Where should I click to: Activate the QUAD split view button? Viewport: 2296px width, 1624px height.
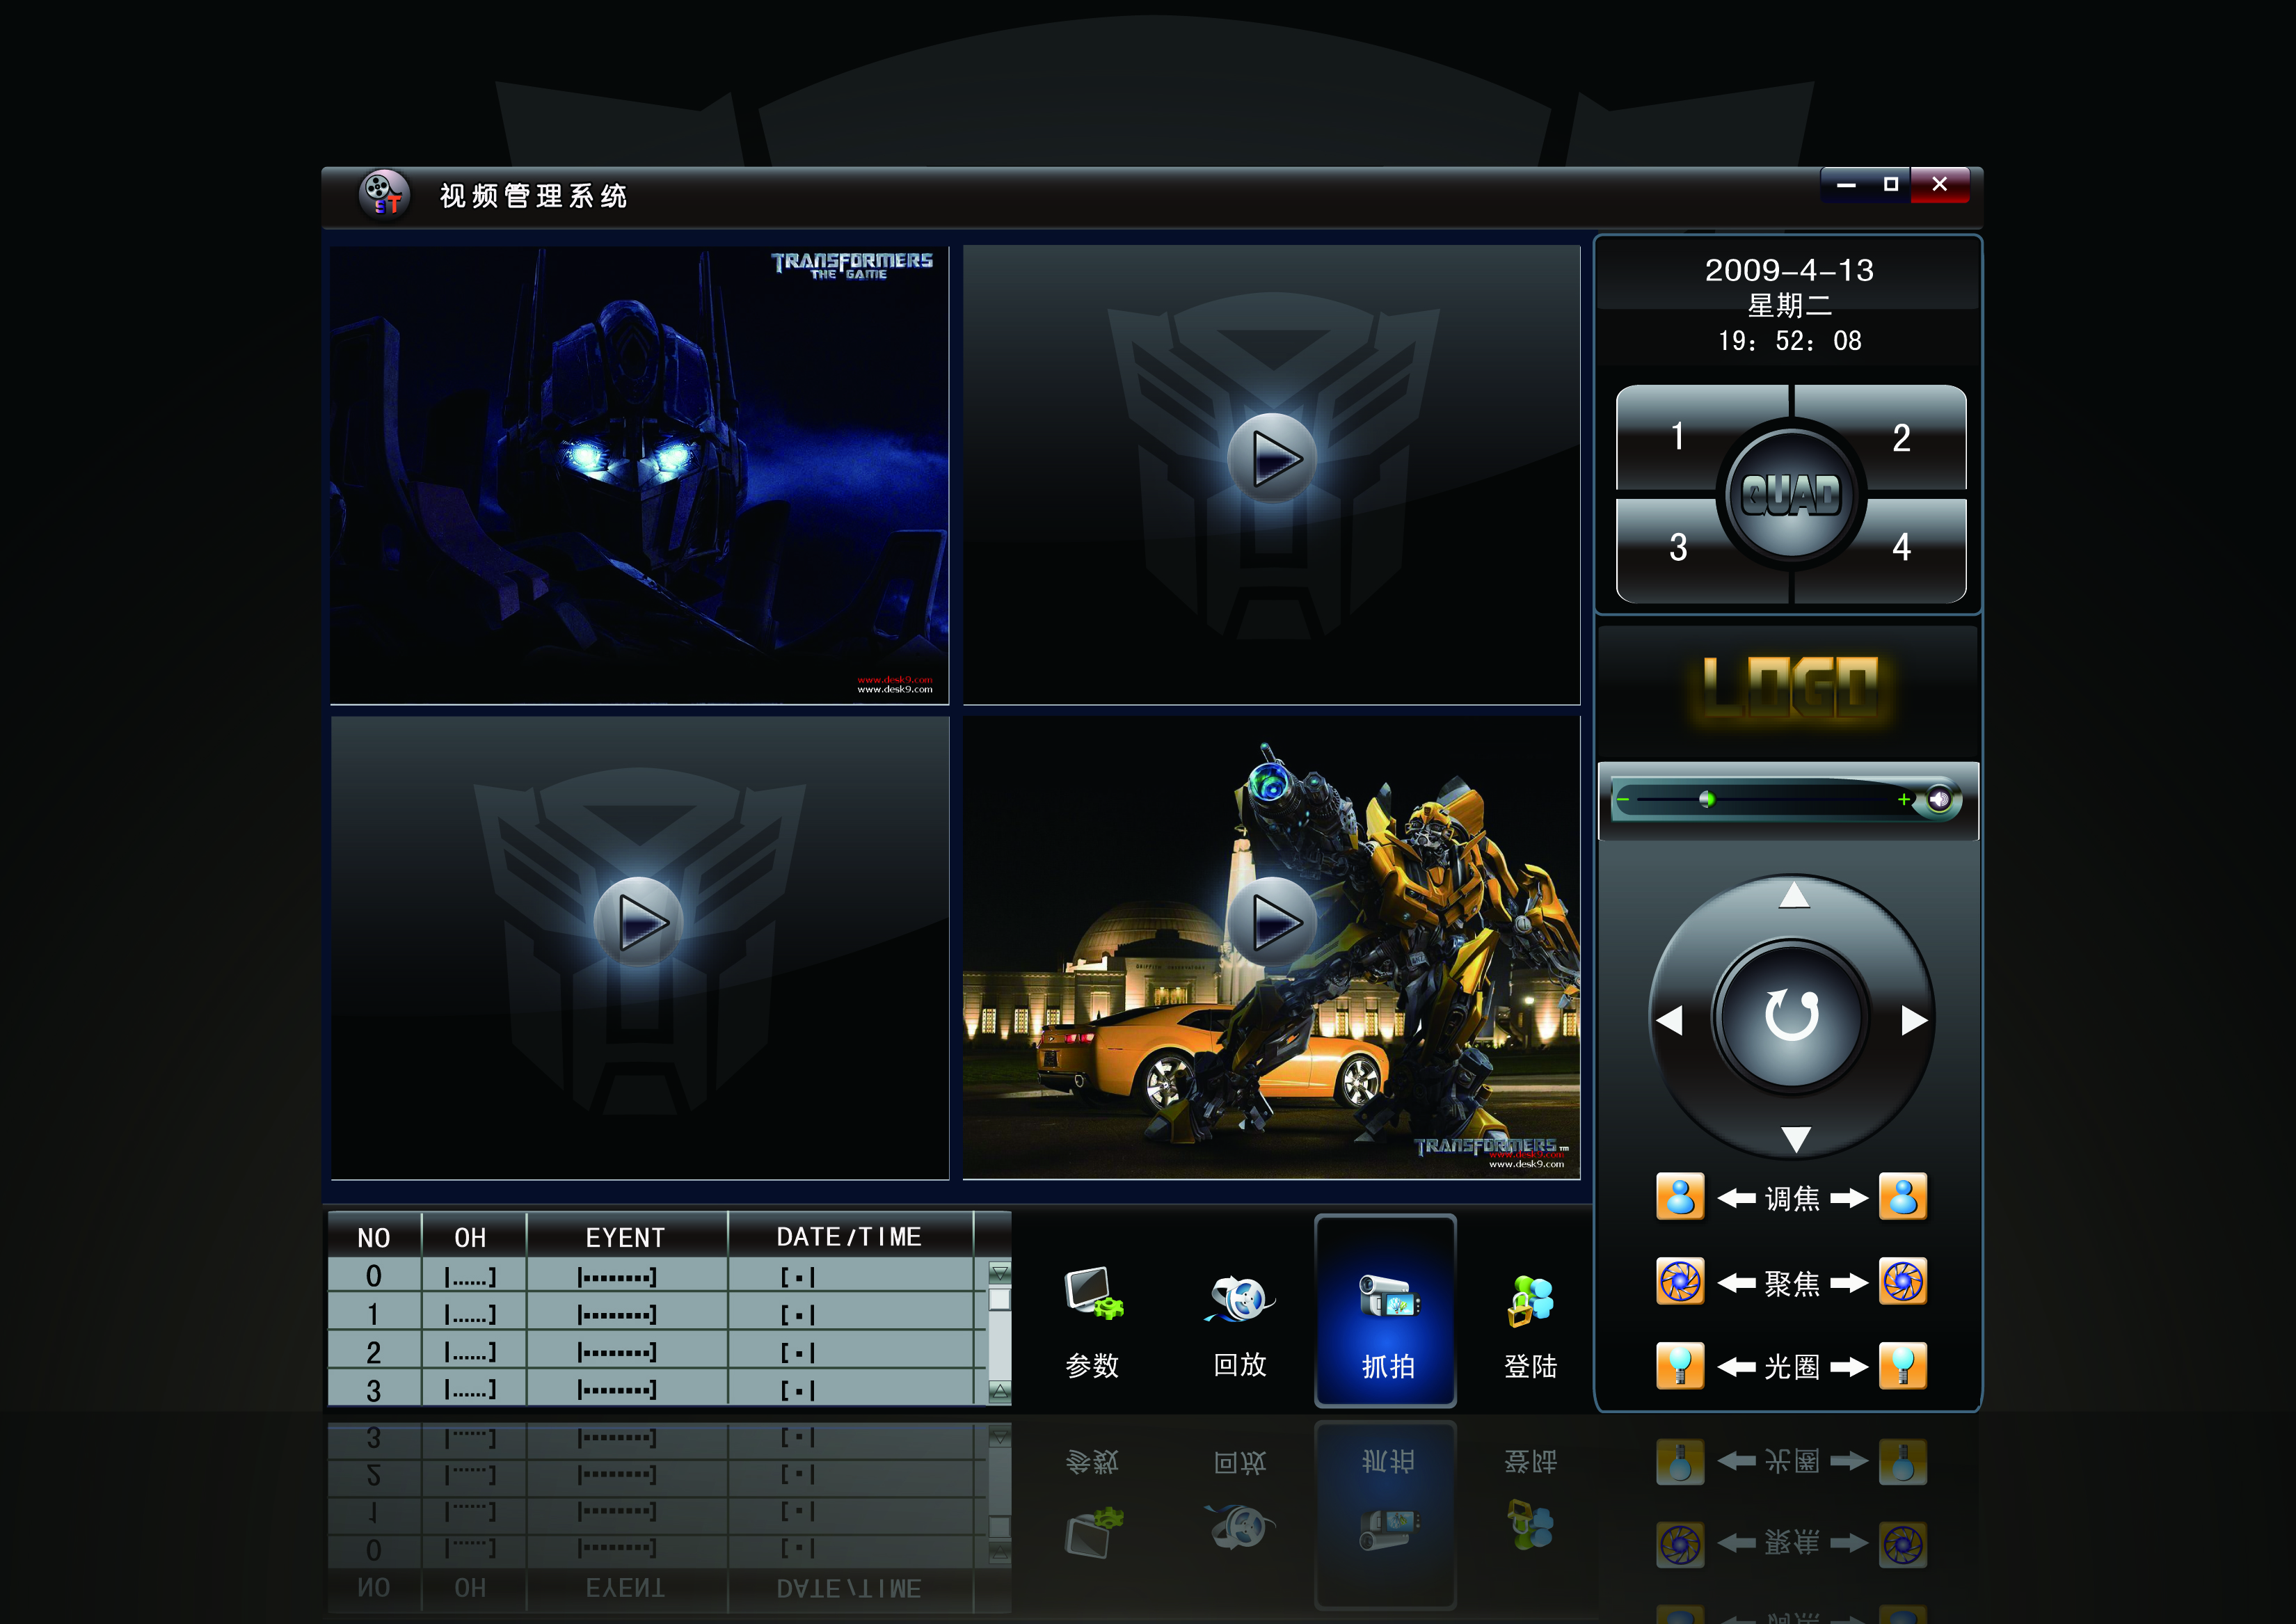[x=1791, y=494]
